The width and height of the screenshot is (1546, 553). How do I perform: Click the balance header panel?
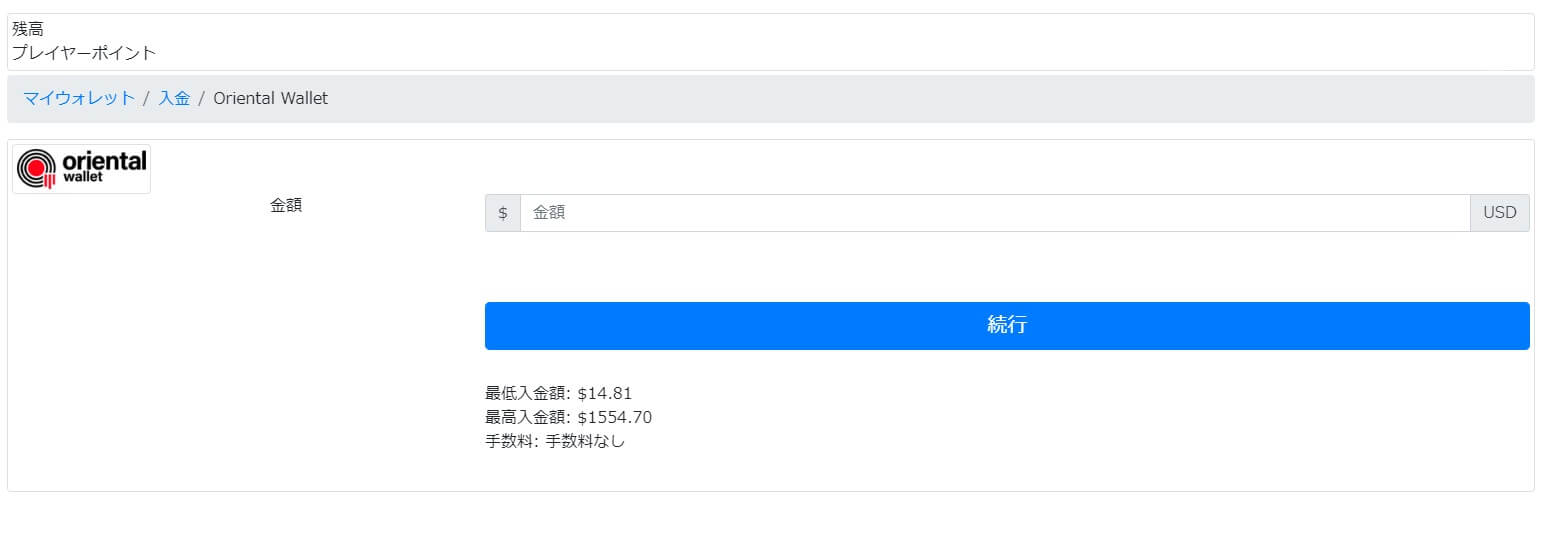[x=771, y=42]
